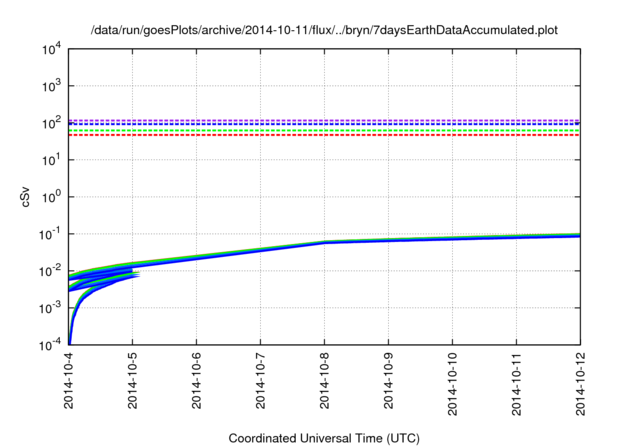Click the cSv y-axis label
Viewport: 640px width, 448px height.
tap(25, 197)
